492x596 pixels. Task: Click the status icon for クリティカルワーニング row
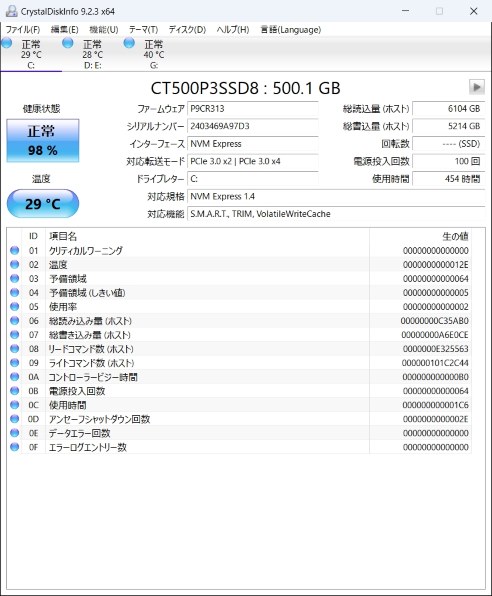click(x=14, y=250)
